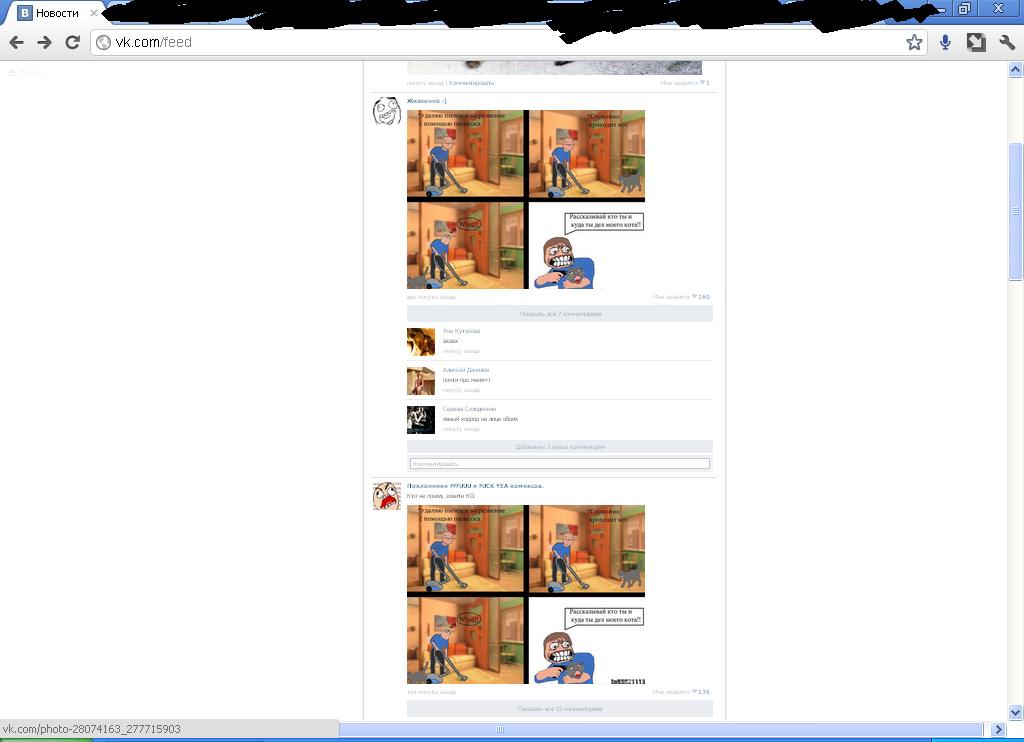Click the vk.com/feed address bar
Image resolution: width=1024 pixels, height=742 pixels.
tap(508, 42)
